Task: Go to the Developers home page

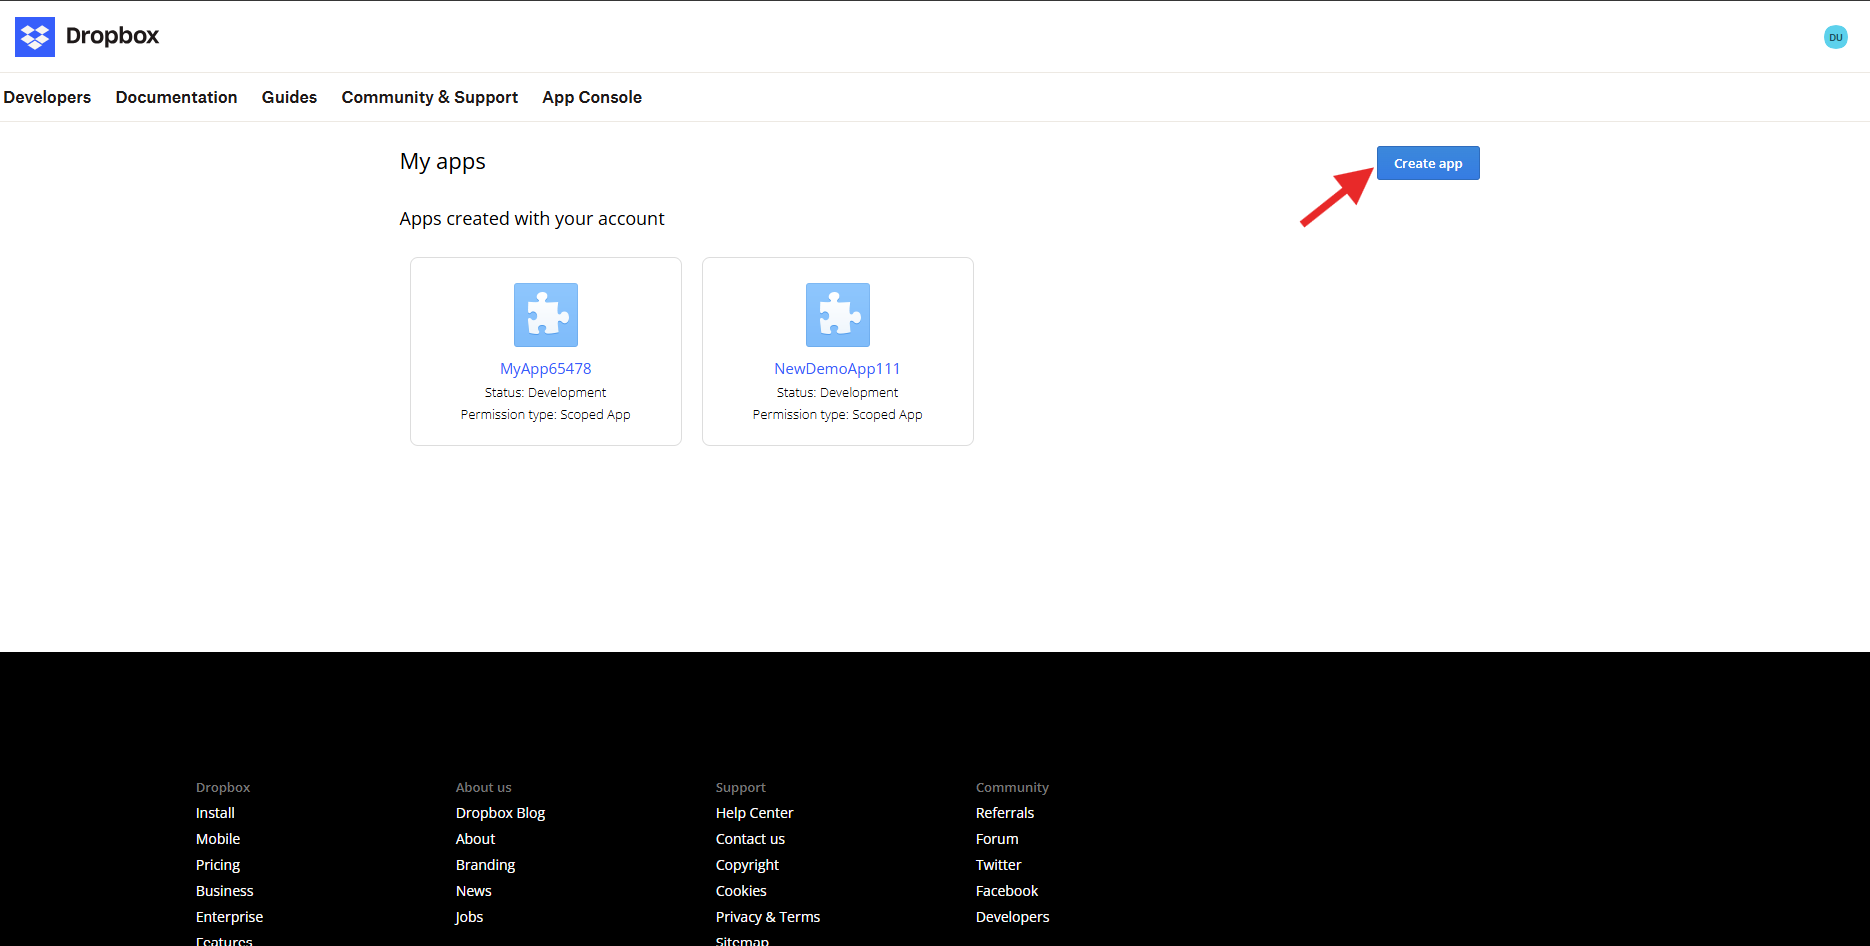Action: click(47, 97)
